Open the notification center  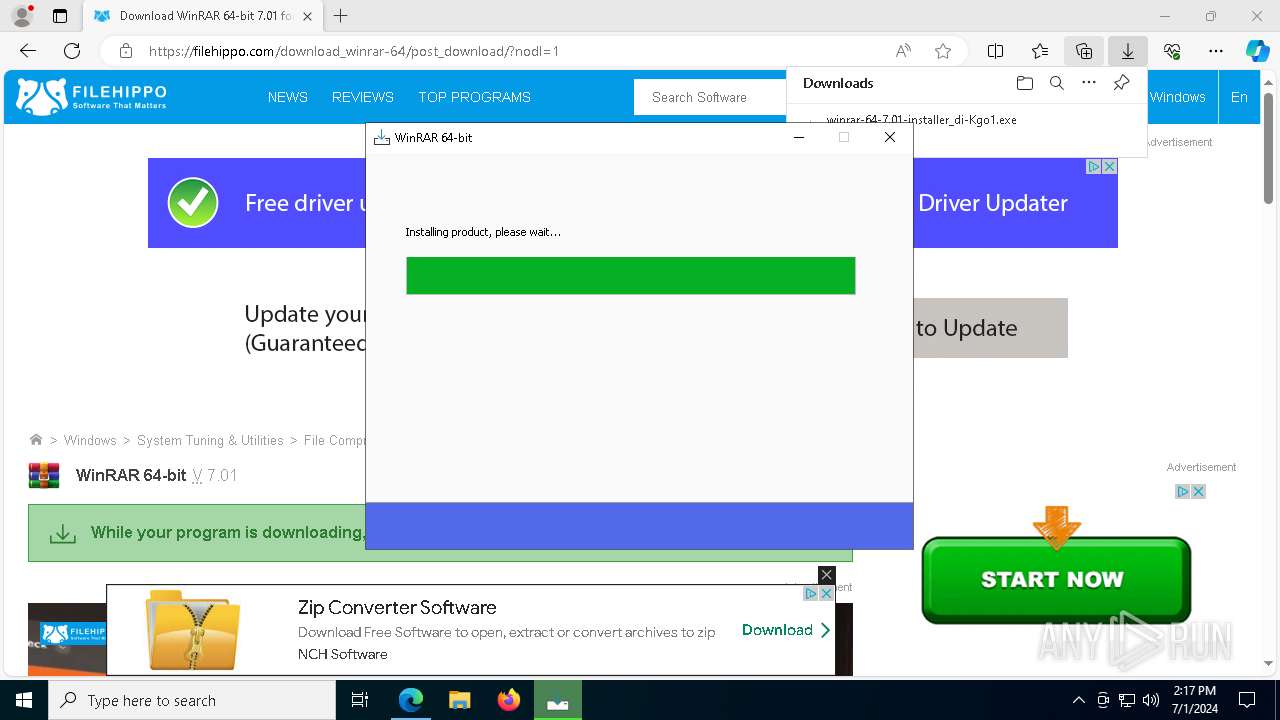[1247, 700]
